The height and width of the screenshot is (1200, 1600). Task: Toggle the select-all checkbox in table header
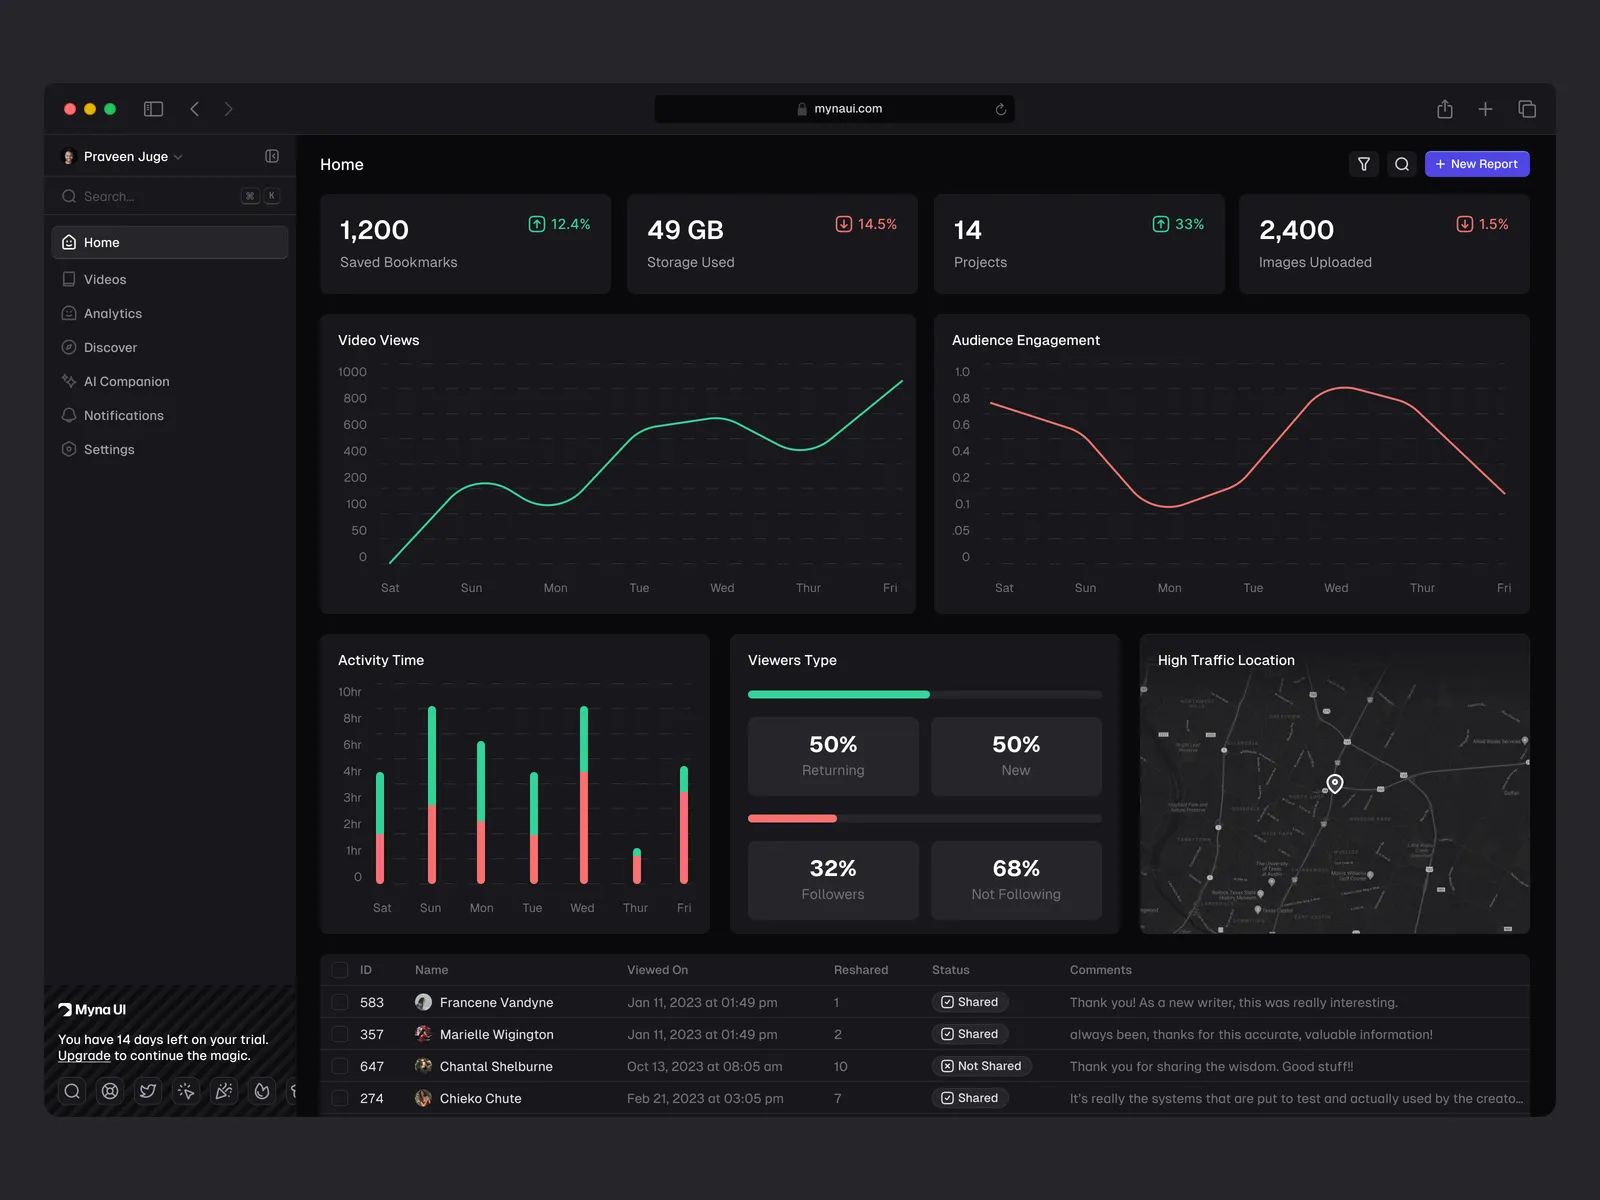tap(340, 970)
